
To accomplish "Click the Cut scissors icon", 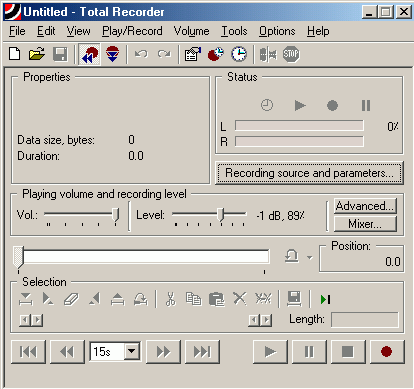I will point(170,299).
